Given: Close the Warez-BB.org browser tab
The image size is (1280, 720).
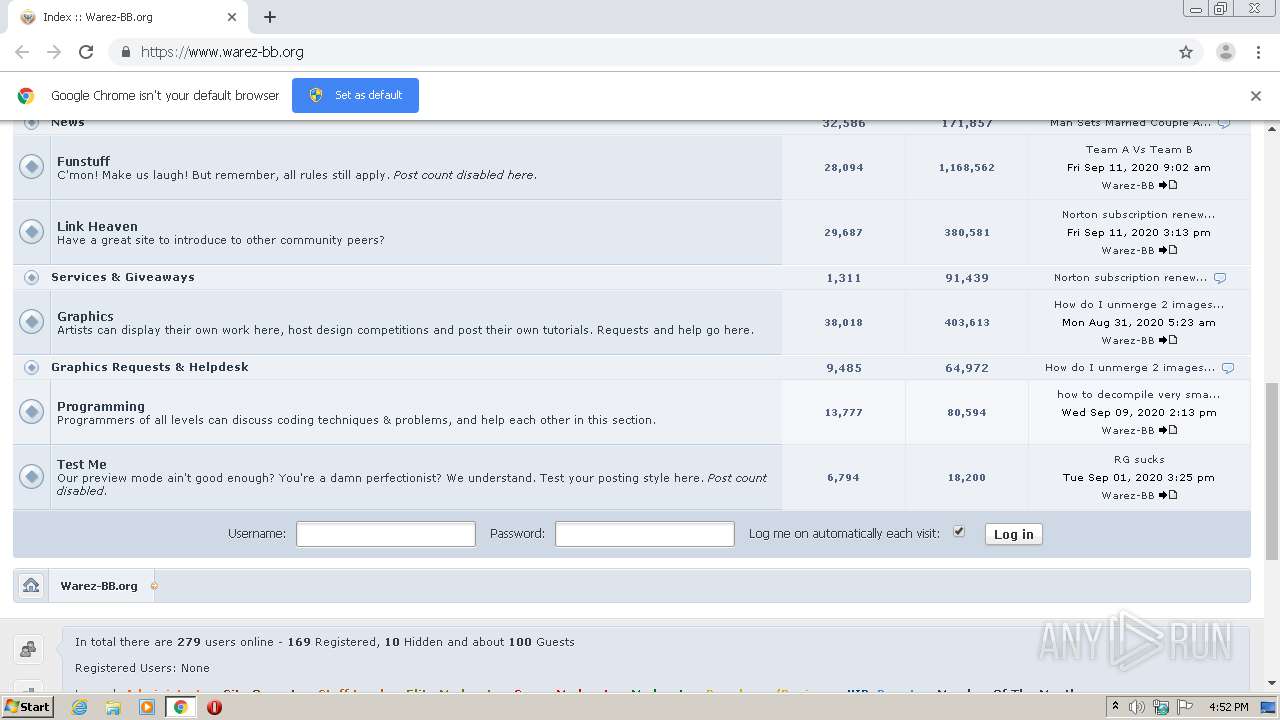Looking at the screenshot, I should (232, 17).
